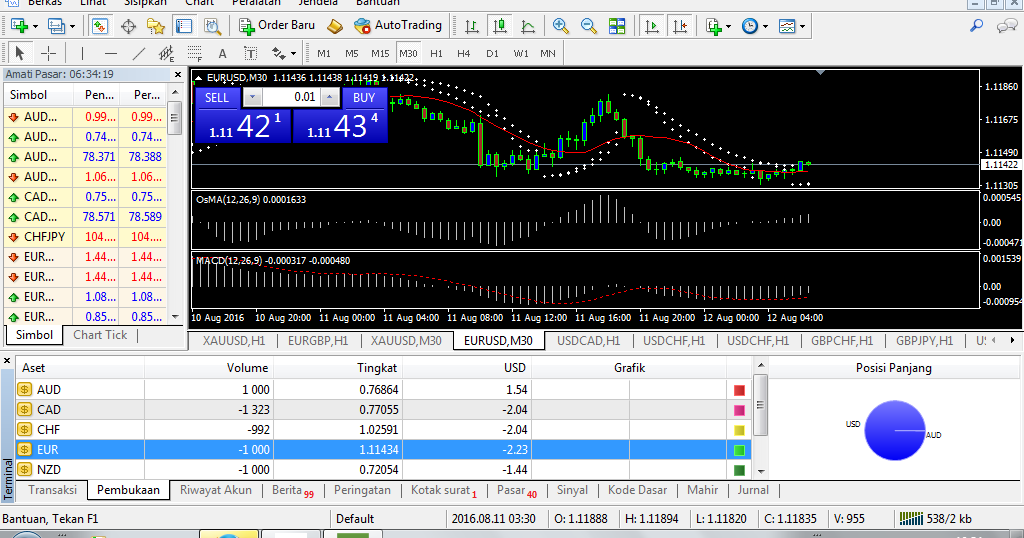This screenshot has width=1024, height=538.
Task: Click the indicators list plus icon
Action: 713,26
